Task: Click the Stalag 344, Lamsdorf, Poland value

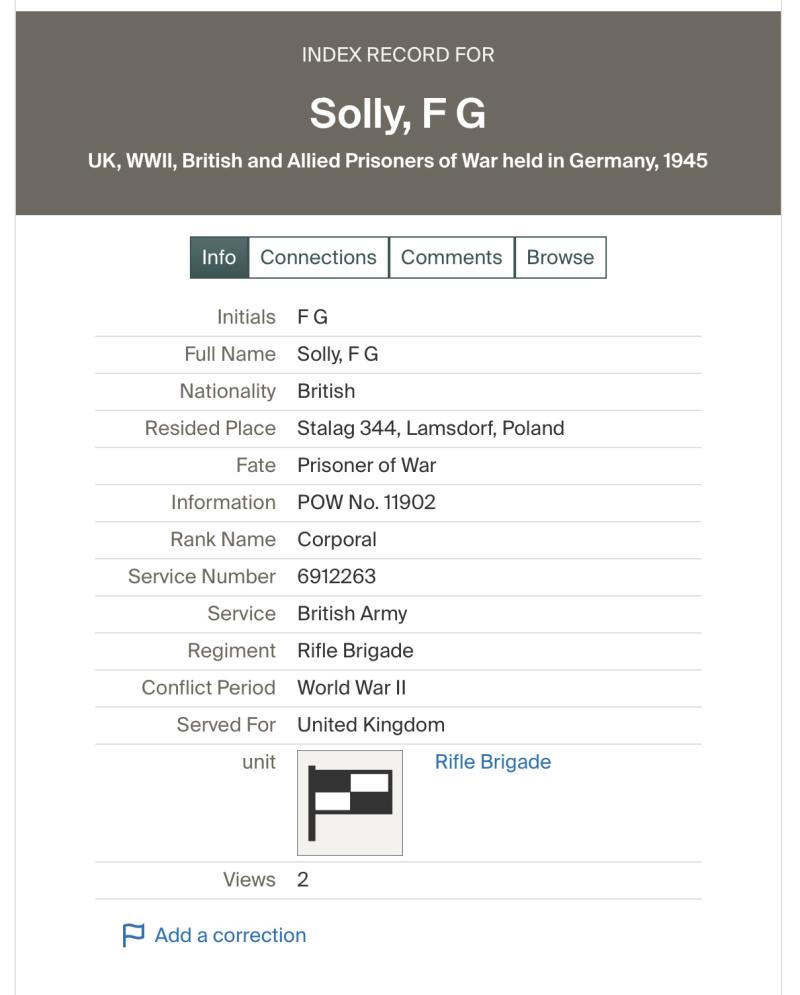Action: coord(431,428)
